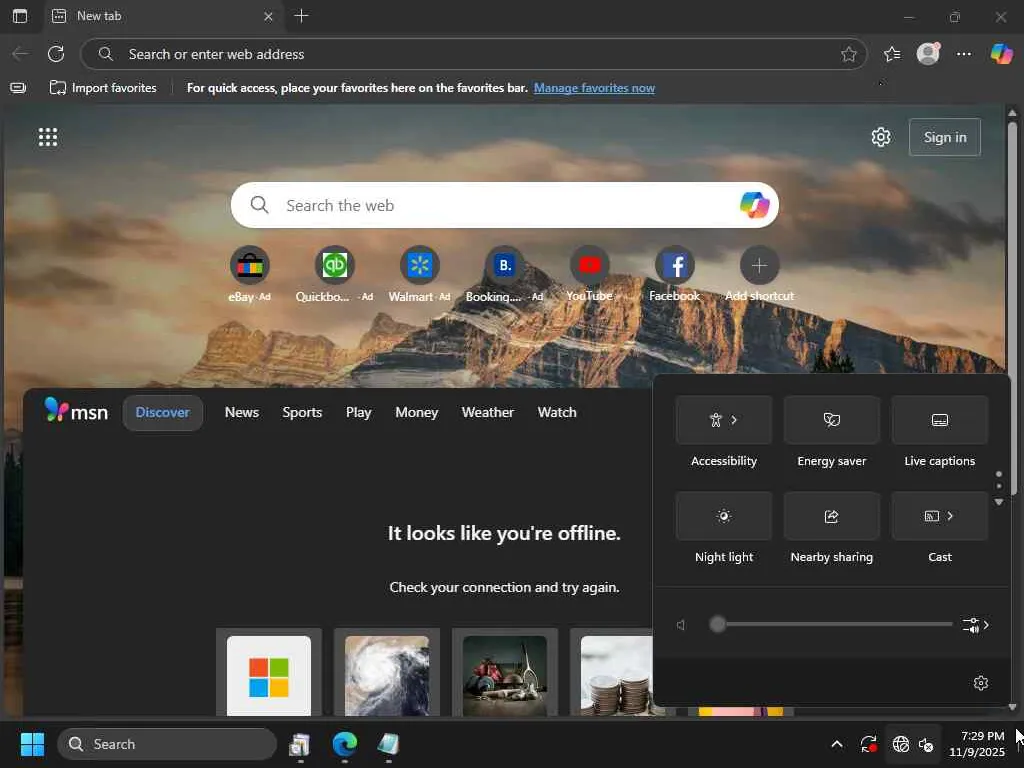Close the New tab tab
The image size is (1024, 768).
click(x=268, y=16)
